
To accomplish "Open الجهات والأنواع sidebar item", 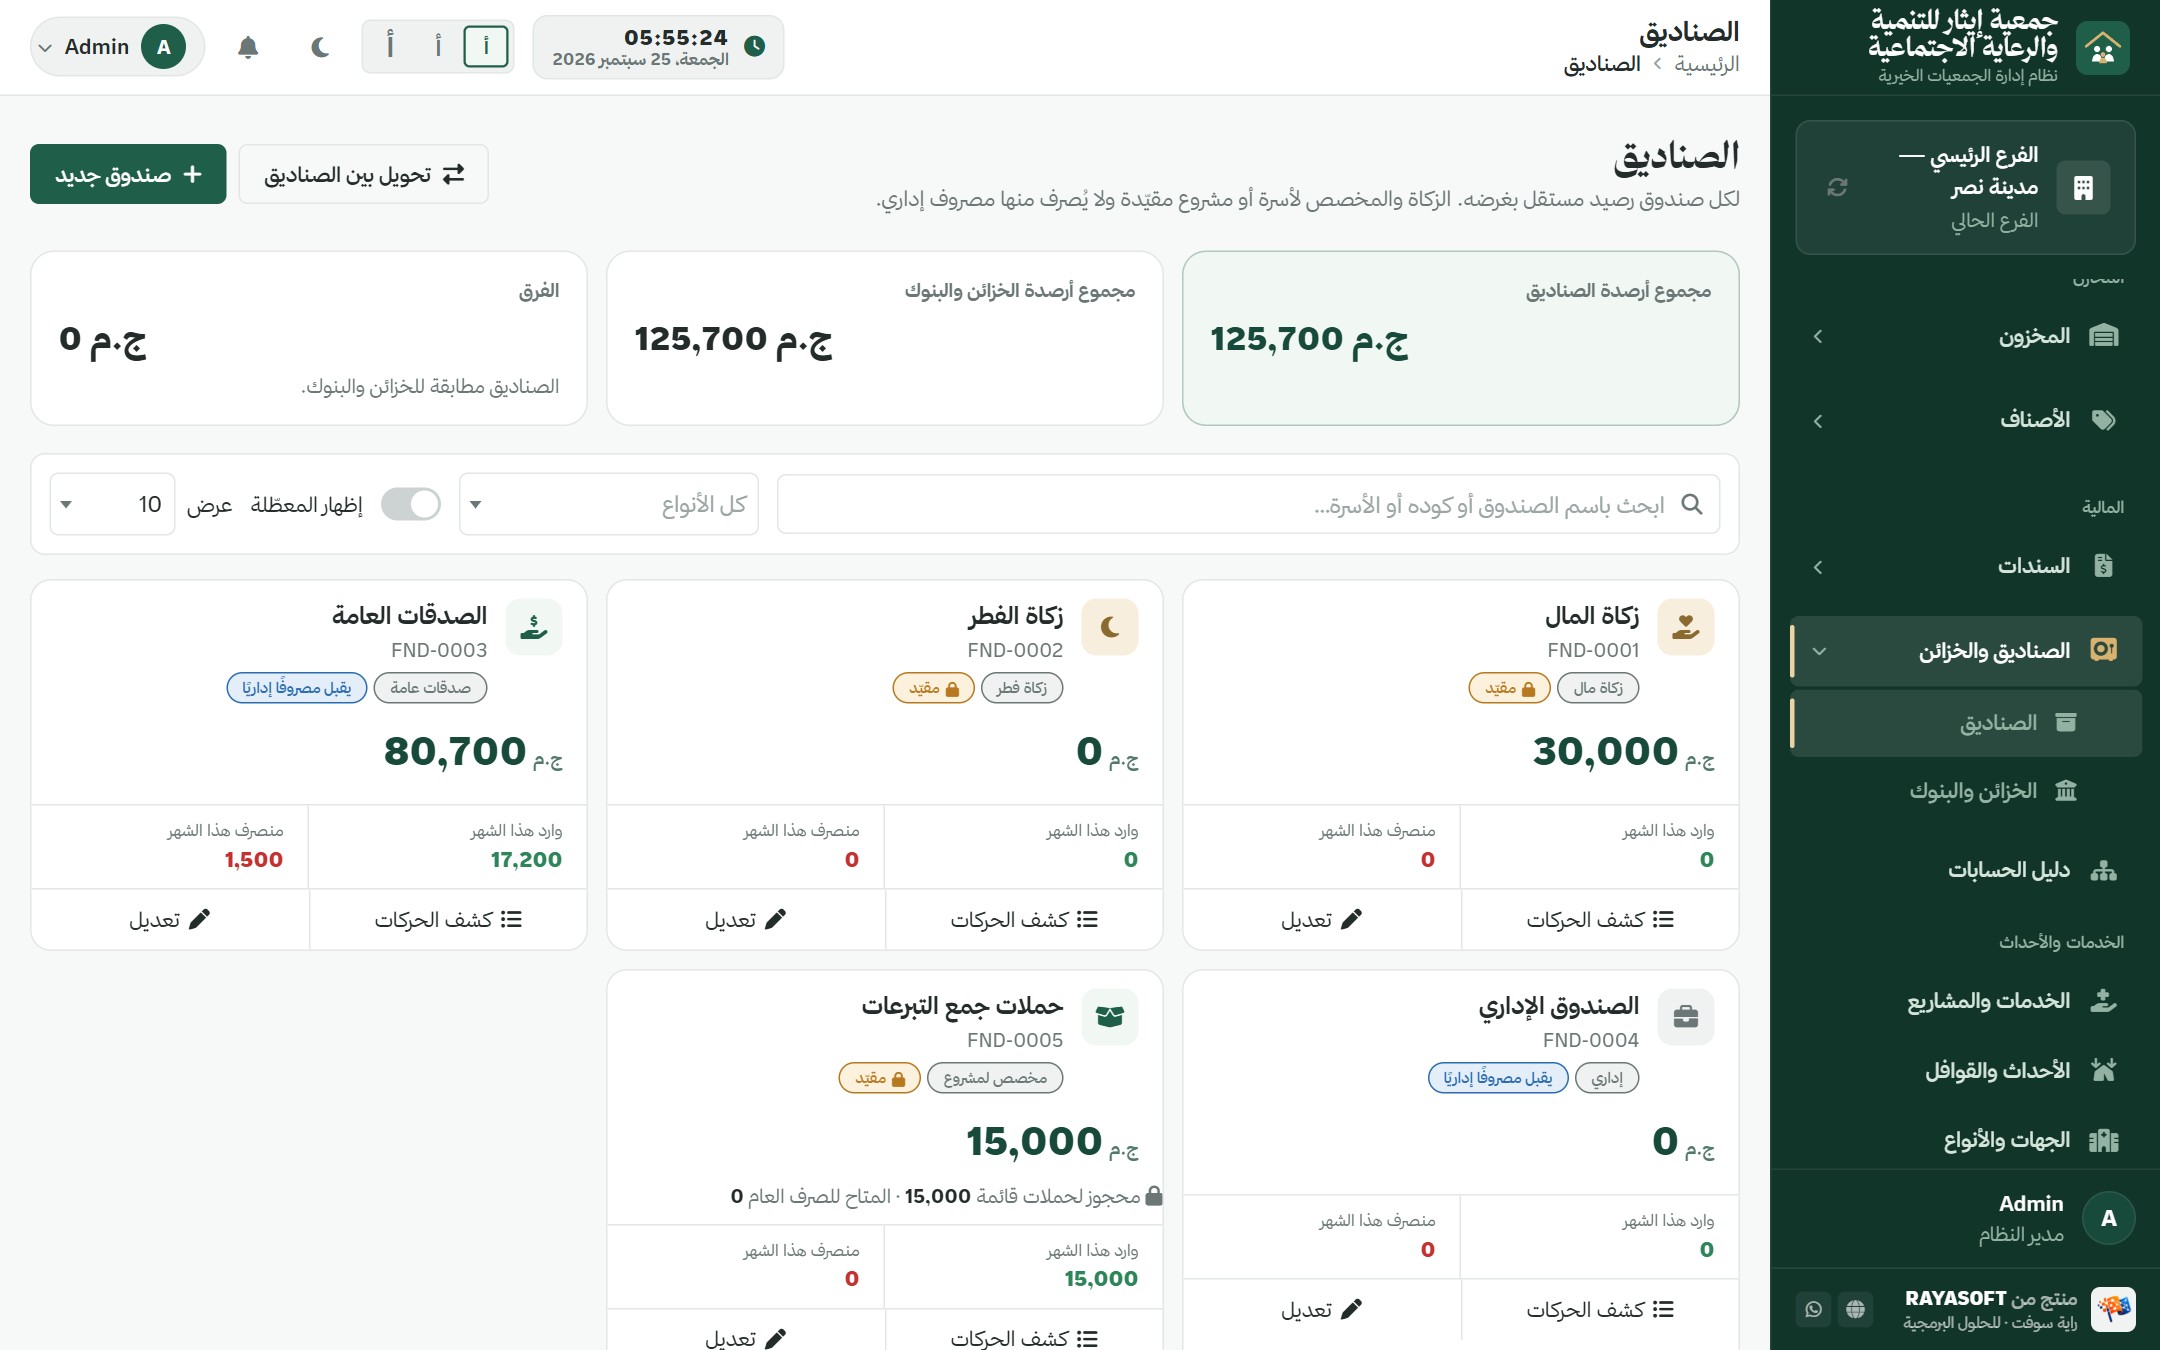I will tap(1965, 1140).
